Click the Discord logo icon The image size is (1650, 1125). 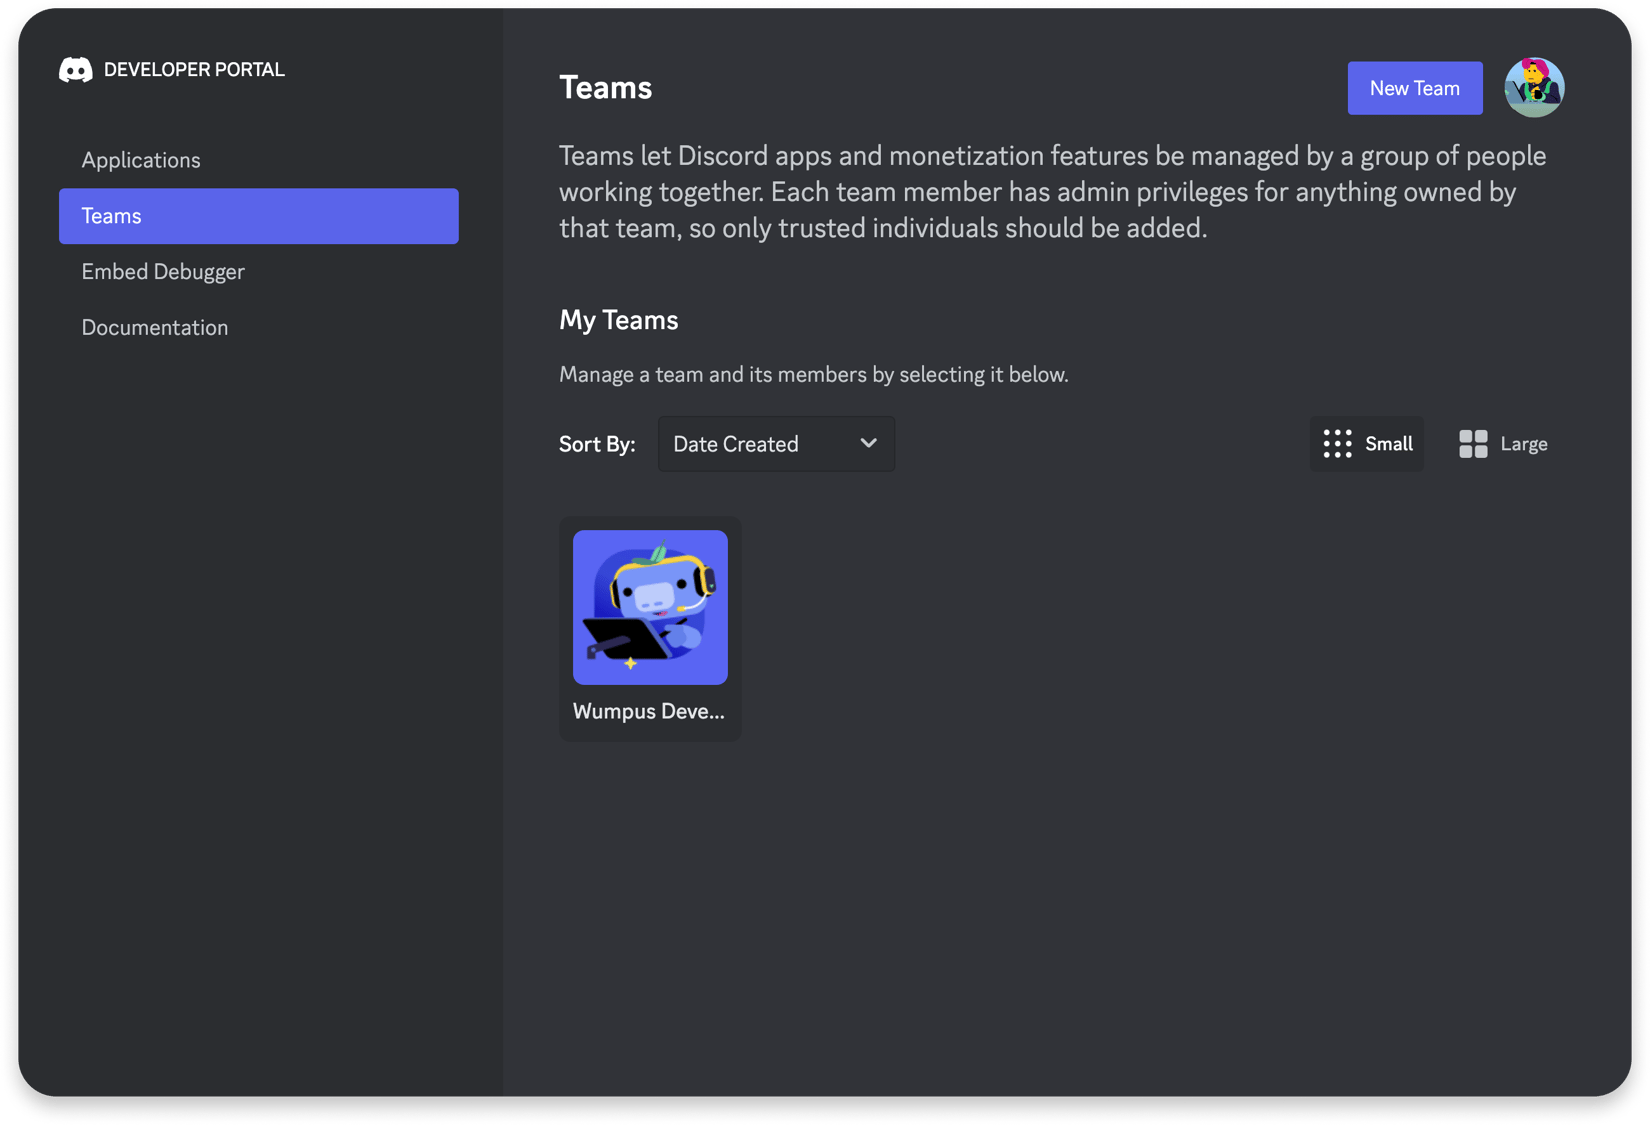(75, 69)
